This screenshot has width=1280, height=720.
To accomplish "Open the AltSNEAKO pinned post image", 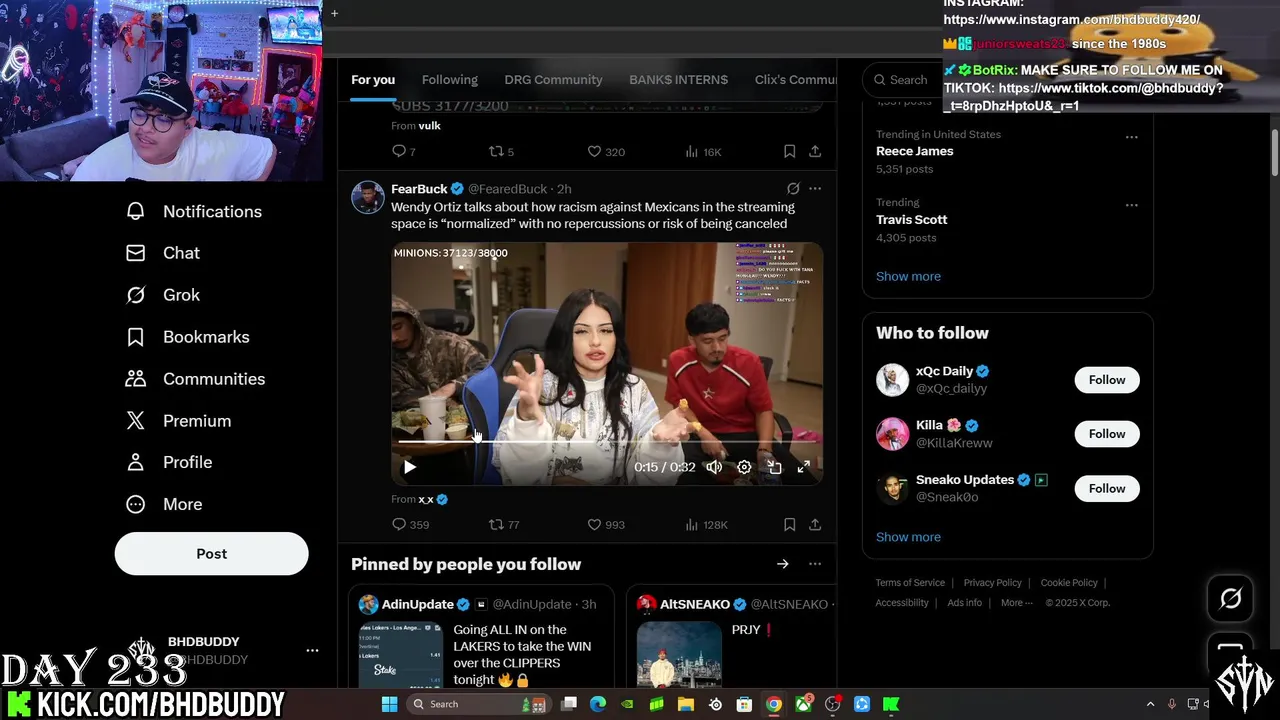I will [x=679, y=655].
